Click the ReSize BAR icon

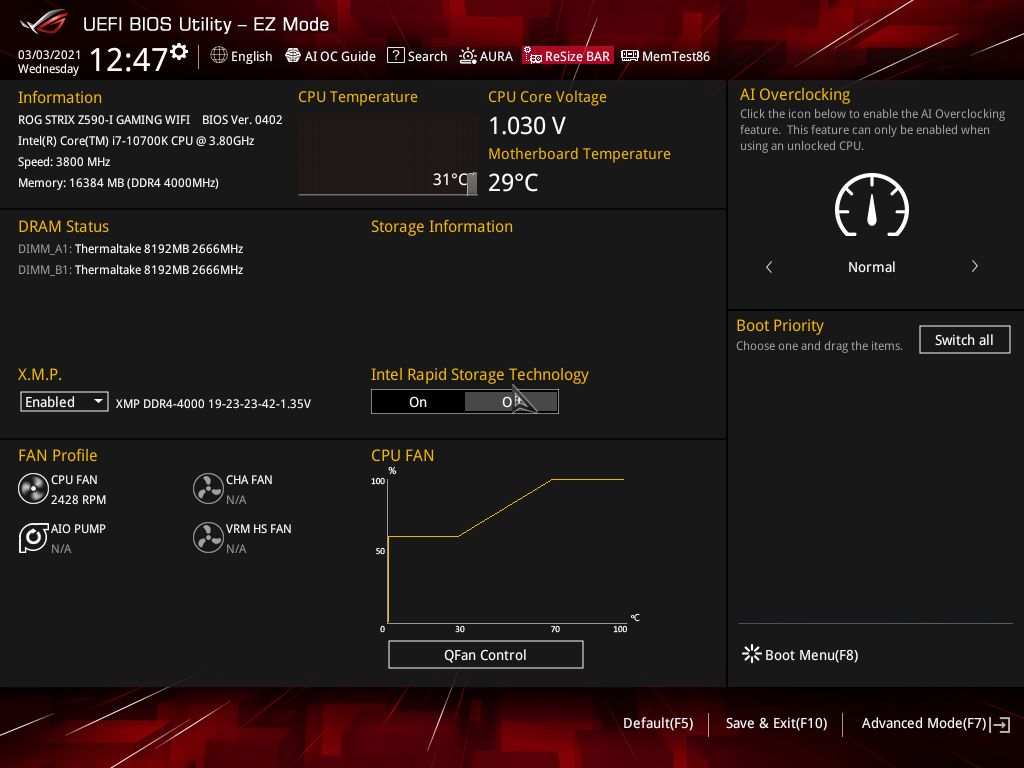[x=533, y=56]
